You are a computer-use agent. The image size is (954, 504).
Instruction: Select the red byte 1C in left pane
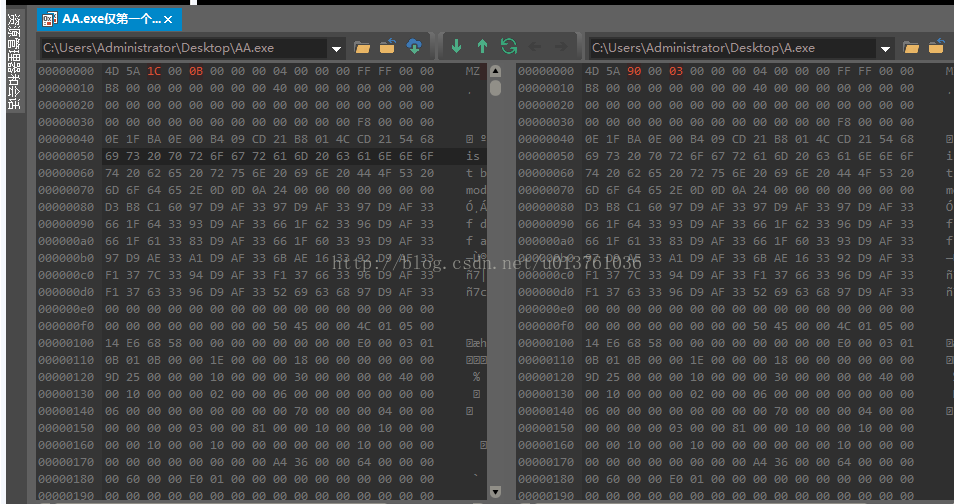155,71
